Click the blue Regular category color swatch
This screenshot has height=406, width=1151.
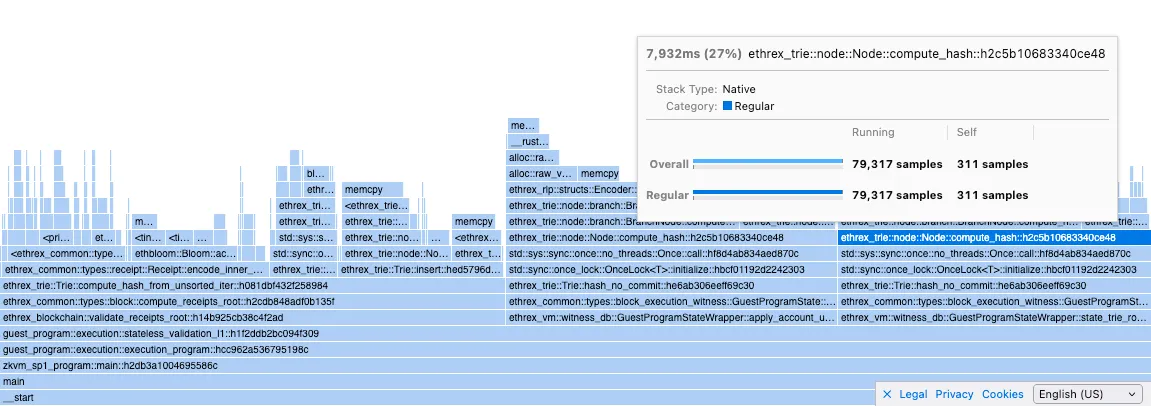click(727, 106)
